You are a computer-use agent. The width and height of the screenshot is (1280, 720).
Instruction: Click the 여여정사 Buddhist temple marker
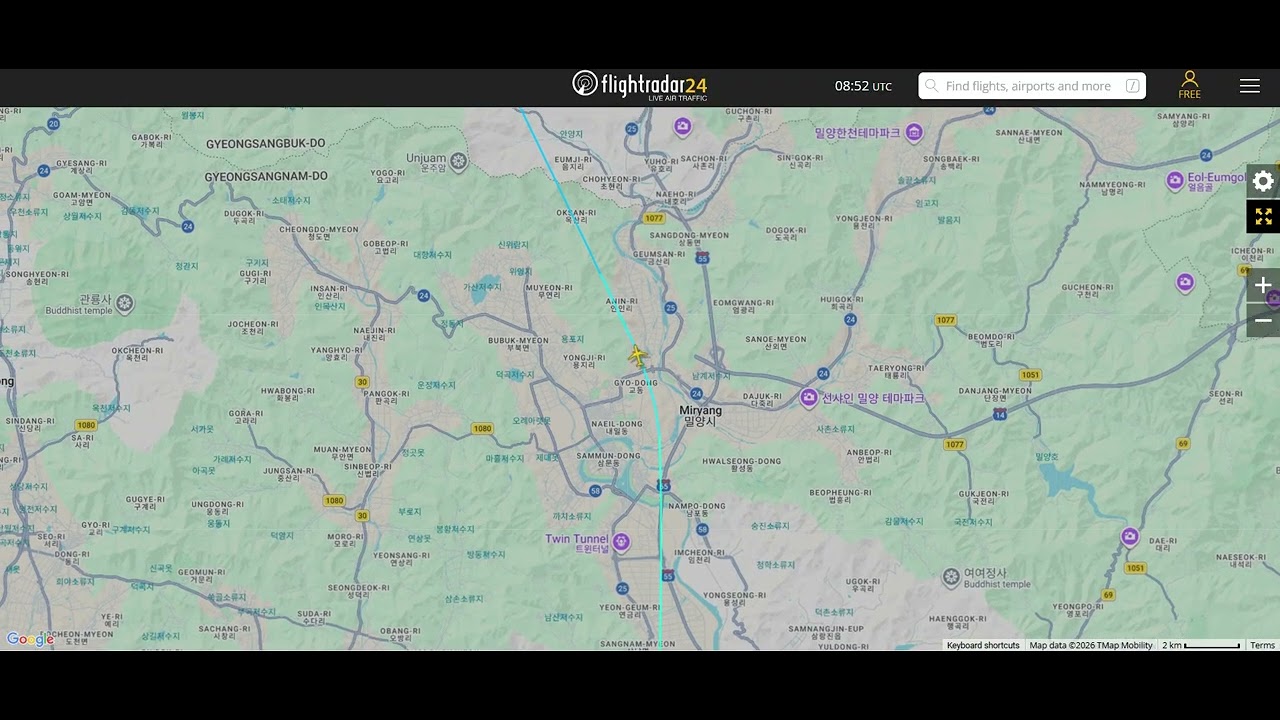click(x=951, y=577)
